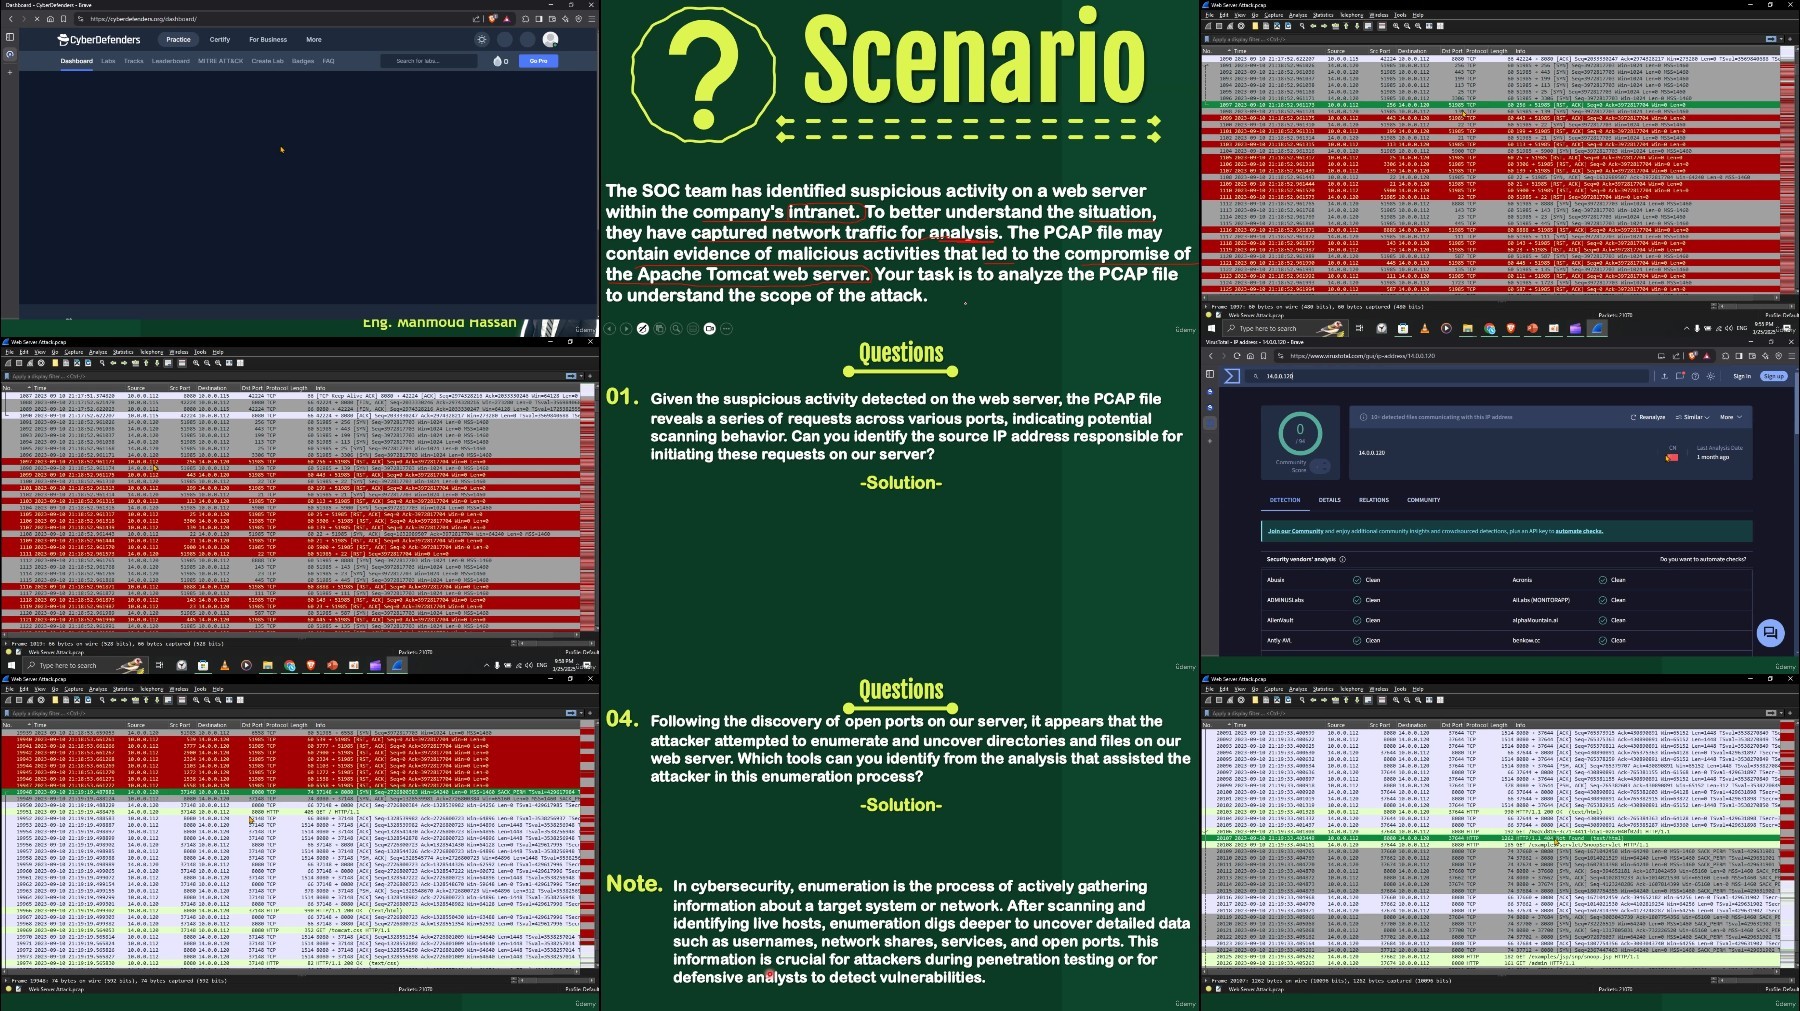
Task: Expand the More dropdown on the VirusTotal report
Action: (x=1730, y=417)
